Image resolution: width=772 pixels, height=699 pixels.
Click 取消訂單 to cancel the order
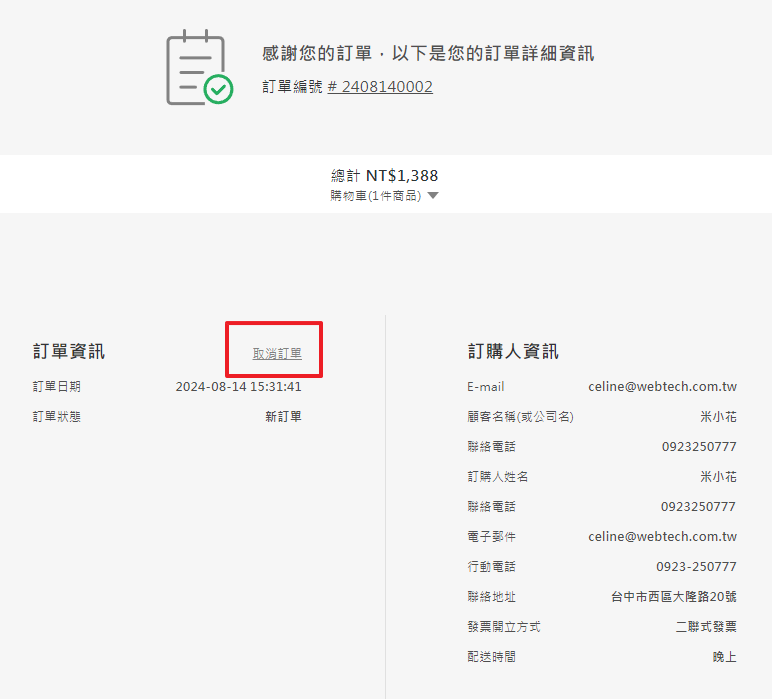point(277,353)
